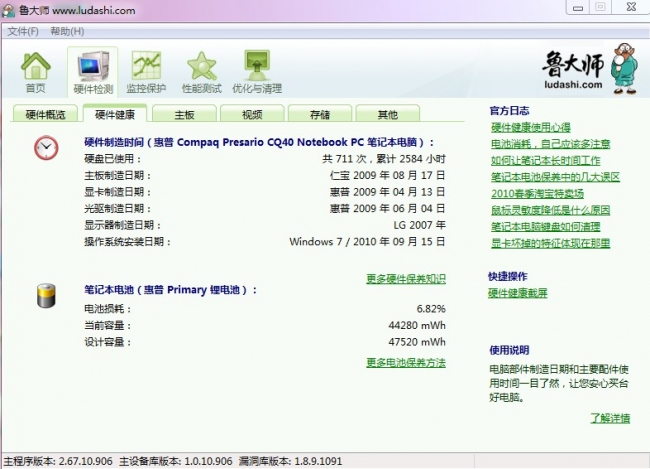650x469 pixels.
Task: Click the red clock manufacture-time icon
Action: pos(46,147)
